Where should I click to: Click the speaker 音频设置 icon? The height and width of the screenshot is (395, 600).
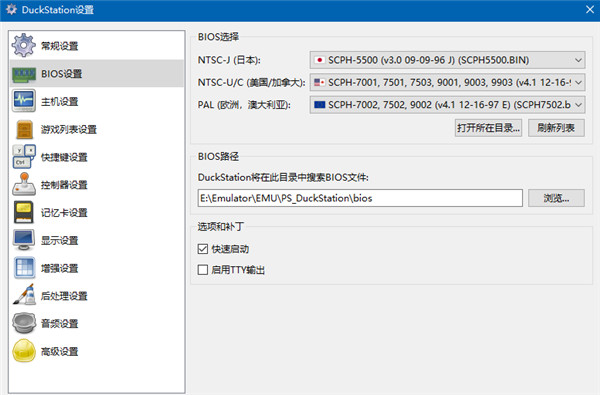pos(24,323)
